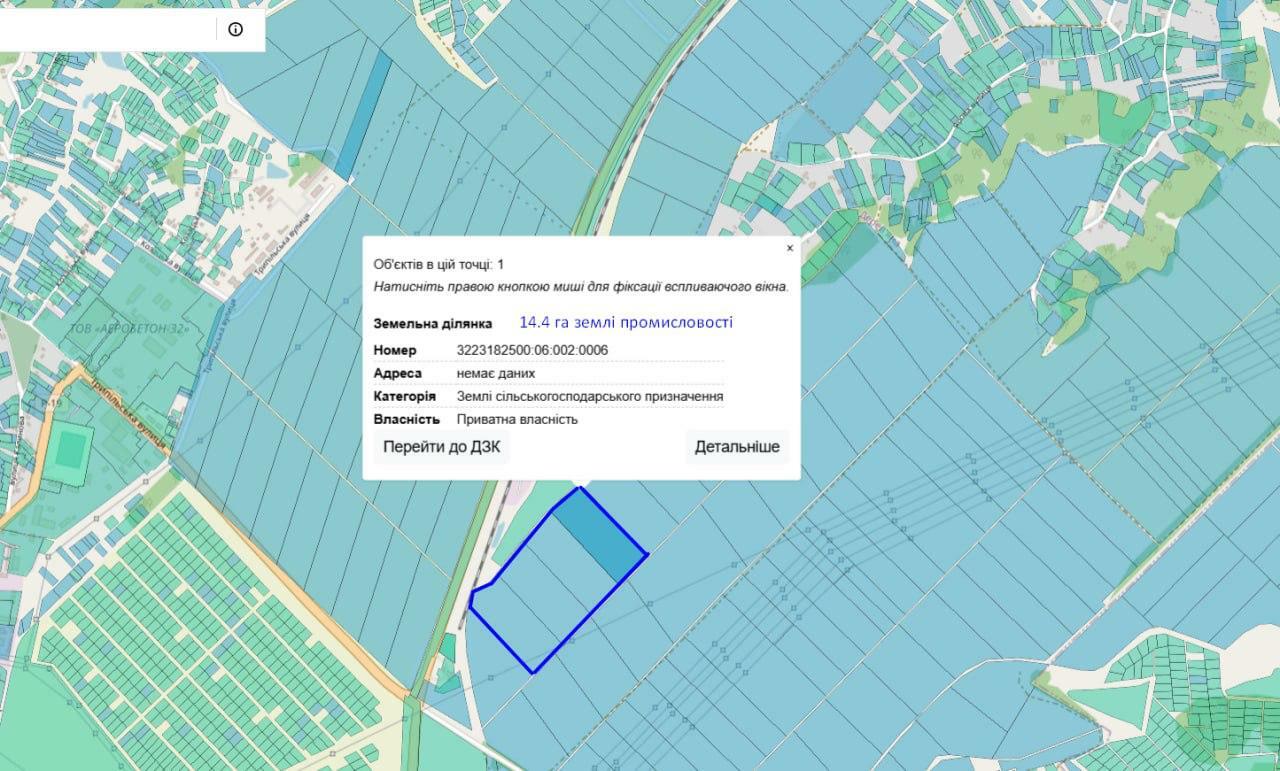The image size is (1280, 771).
Task: Click the italic right-click hint text
Action: point(581,286)
